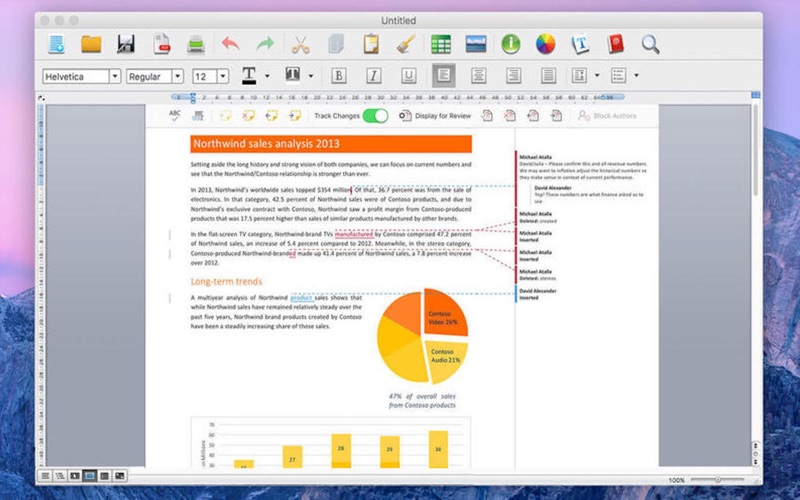800x500 pixels.
Task: Run the ABC spell check in the review bar
Action: (174, 116)
